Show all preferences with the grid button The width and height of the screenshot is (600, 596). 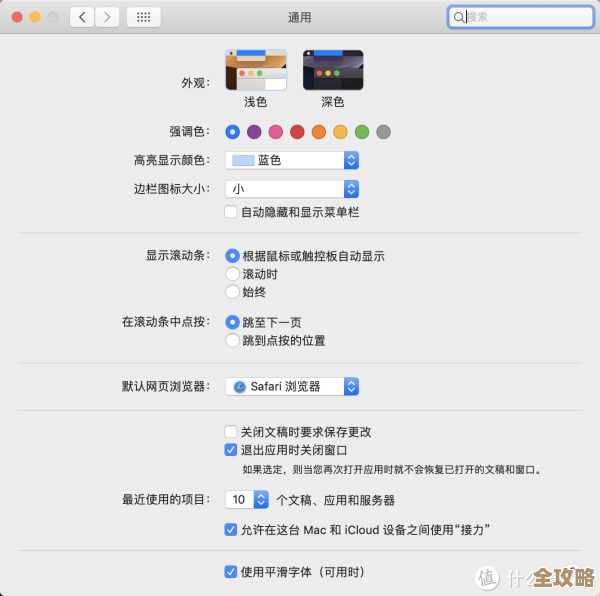tap(143, 17)
